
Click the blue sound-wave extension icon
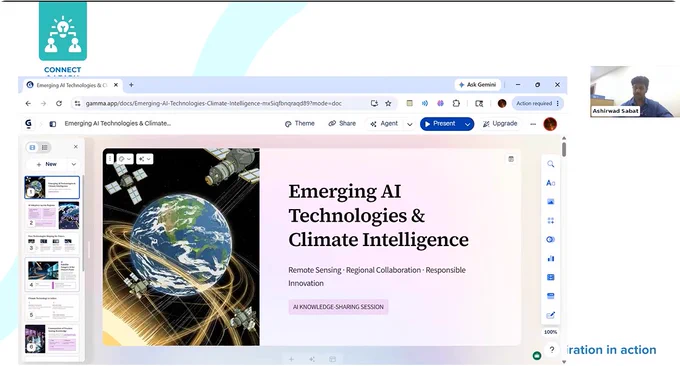[425, 103]
